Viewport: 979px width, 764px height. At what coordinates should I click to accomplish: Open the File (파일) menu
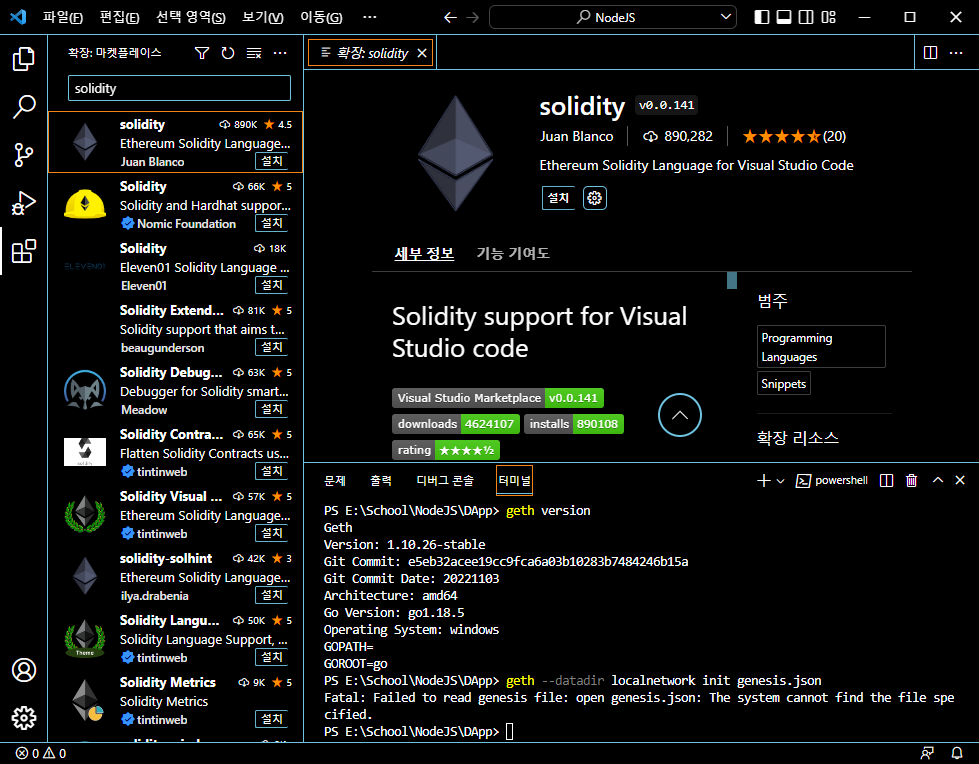62,17
